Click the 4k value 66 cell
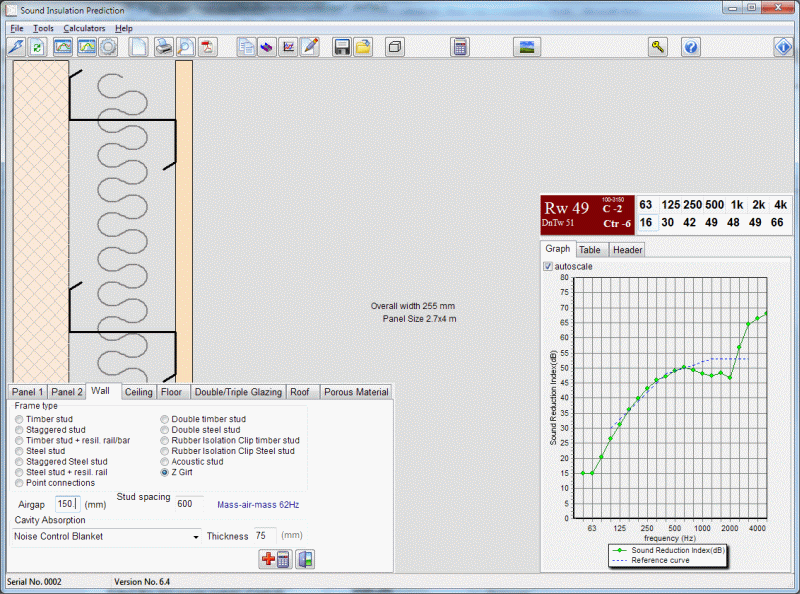800x594 pixels. 777,222
